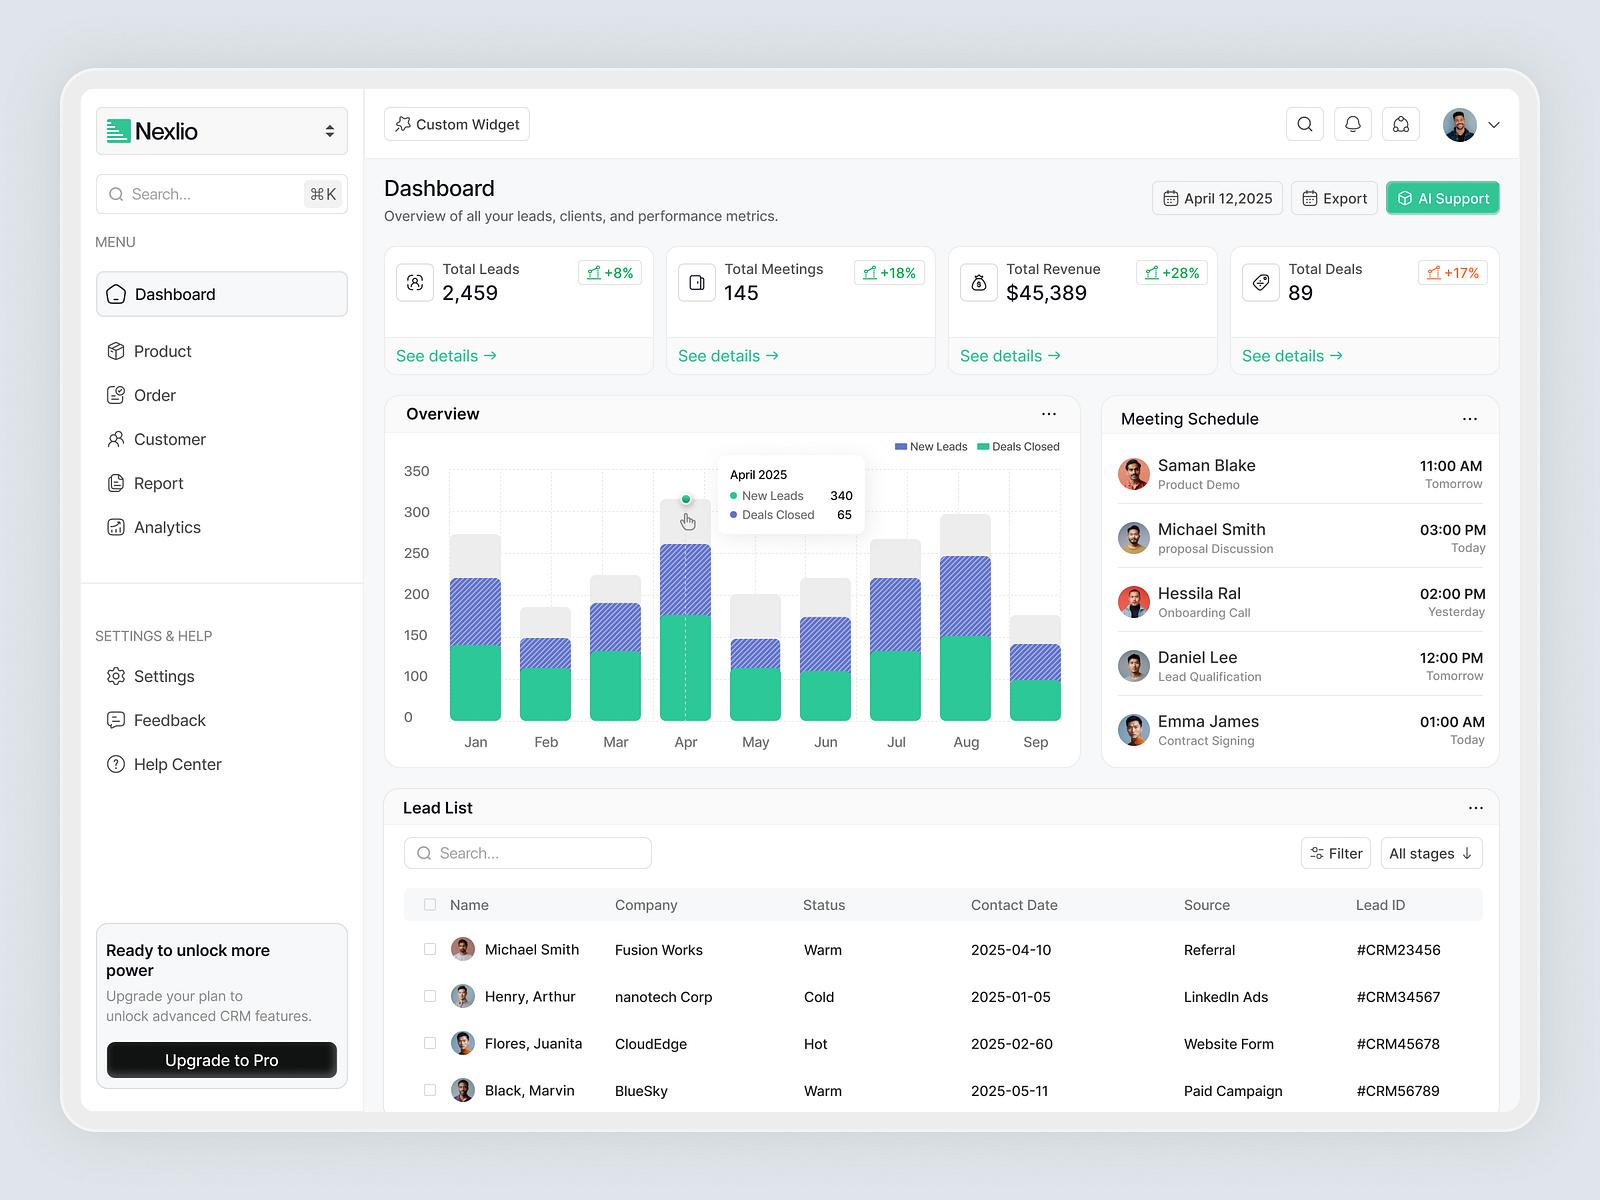Open the profile dropdown near the avatar
Screen dimensions: 1600x1200
[1493, 124]
